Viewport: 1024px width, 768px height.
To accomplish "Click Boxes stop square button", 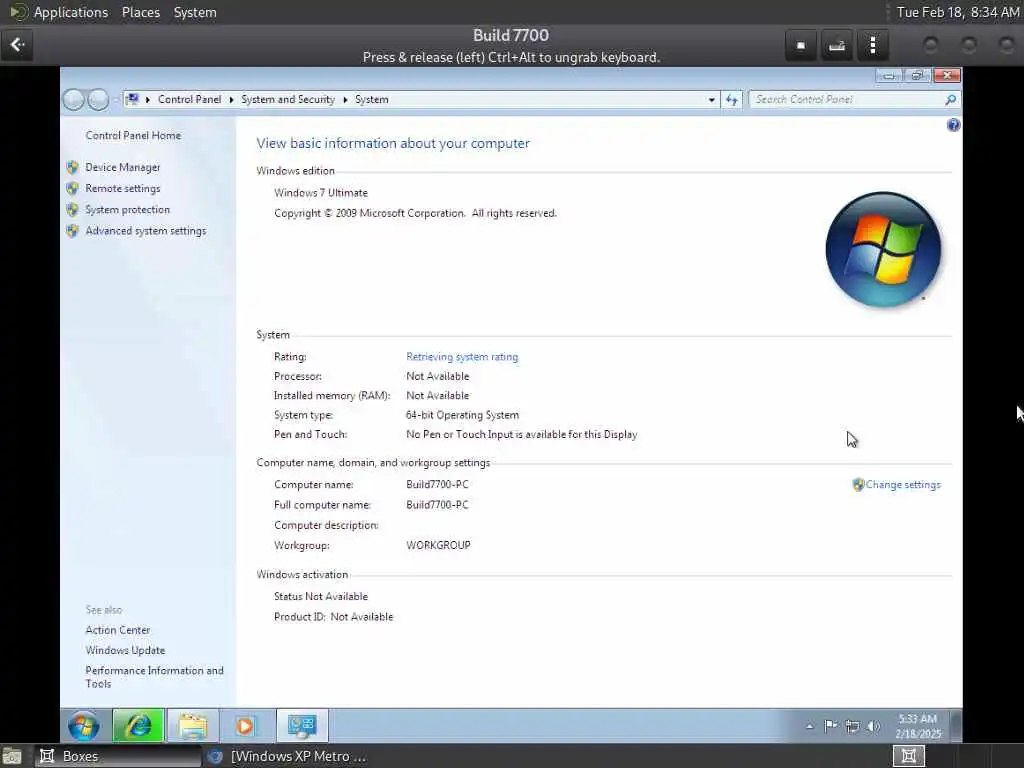I will [801, 45].
